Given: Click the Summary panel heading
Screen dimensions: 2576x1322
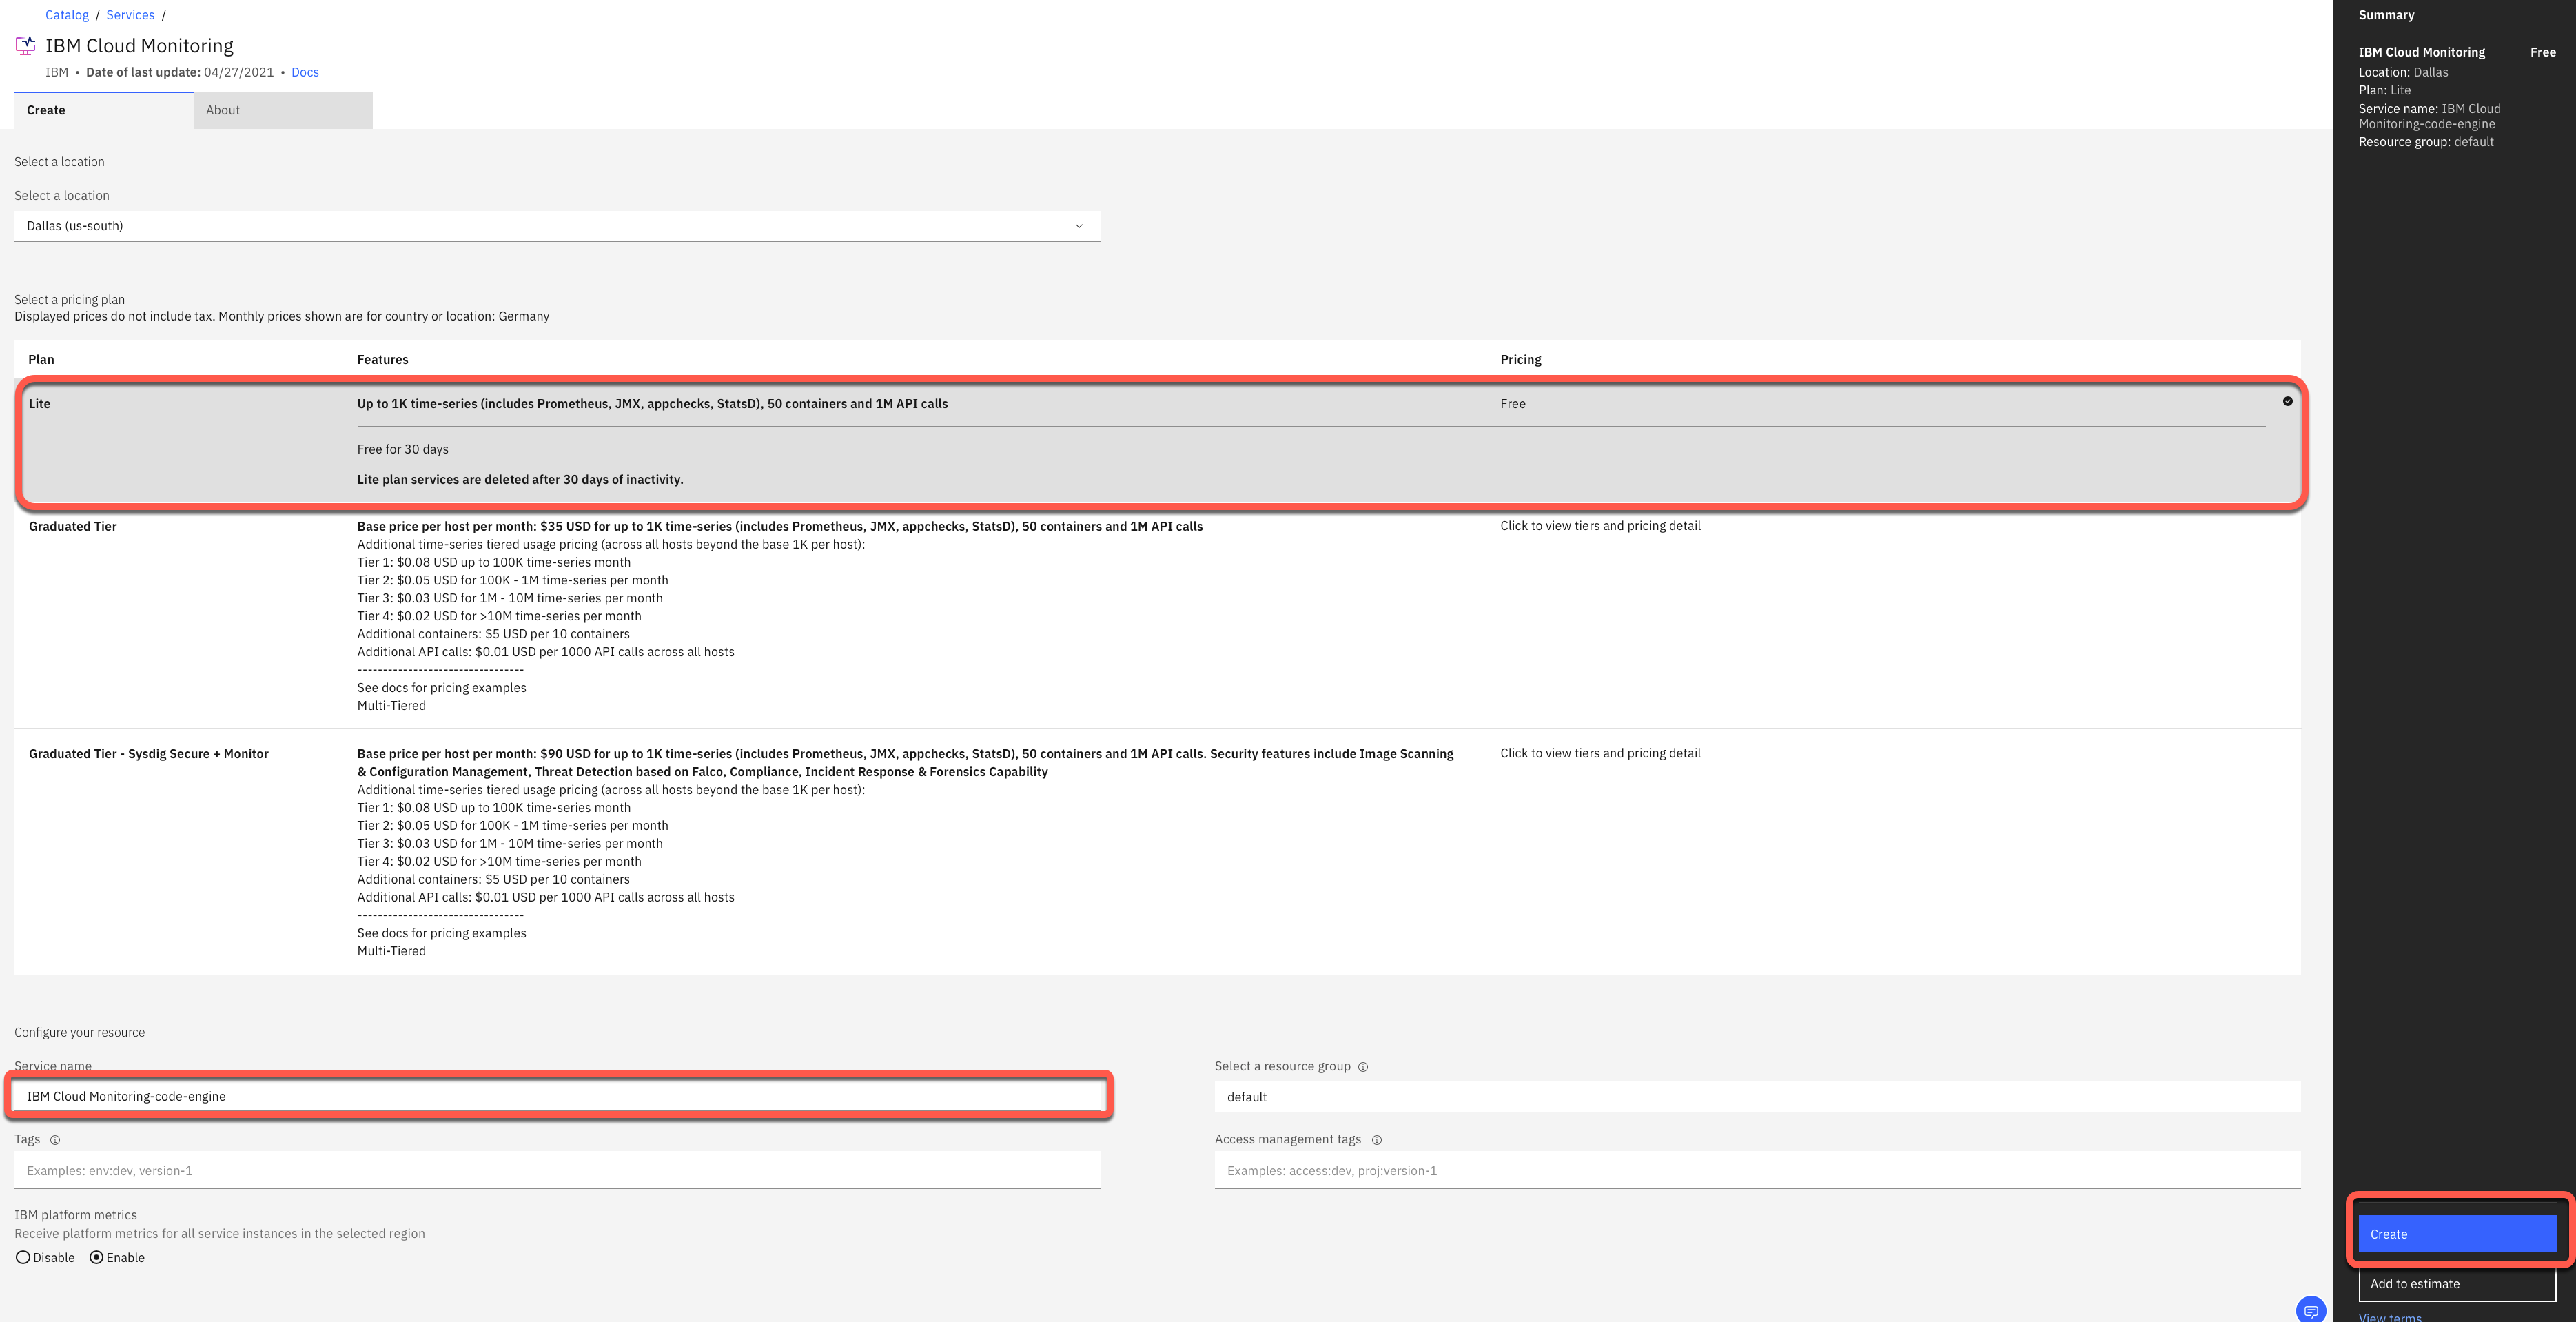Looking at the screenshot, I should (x=2386, y=15).
